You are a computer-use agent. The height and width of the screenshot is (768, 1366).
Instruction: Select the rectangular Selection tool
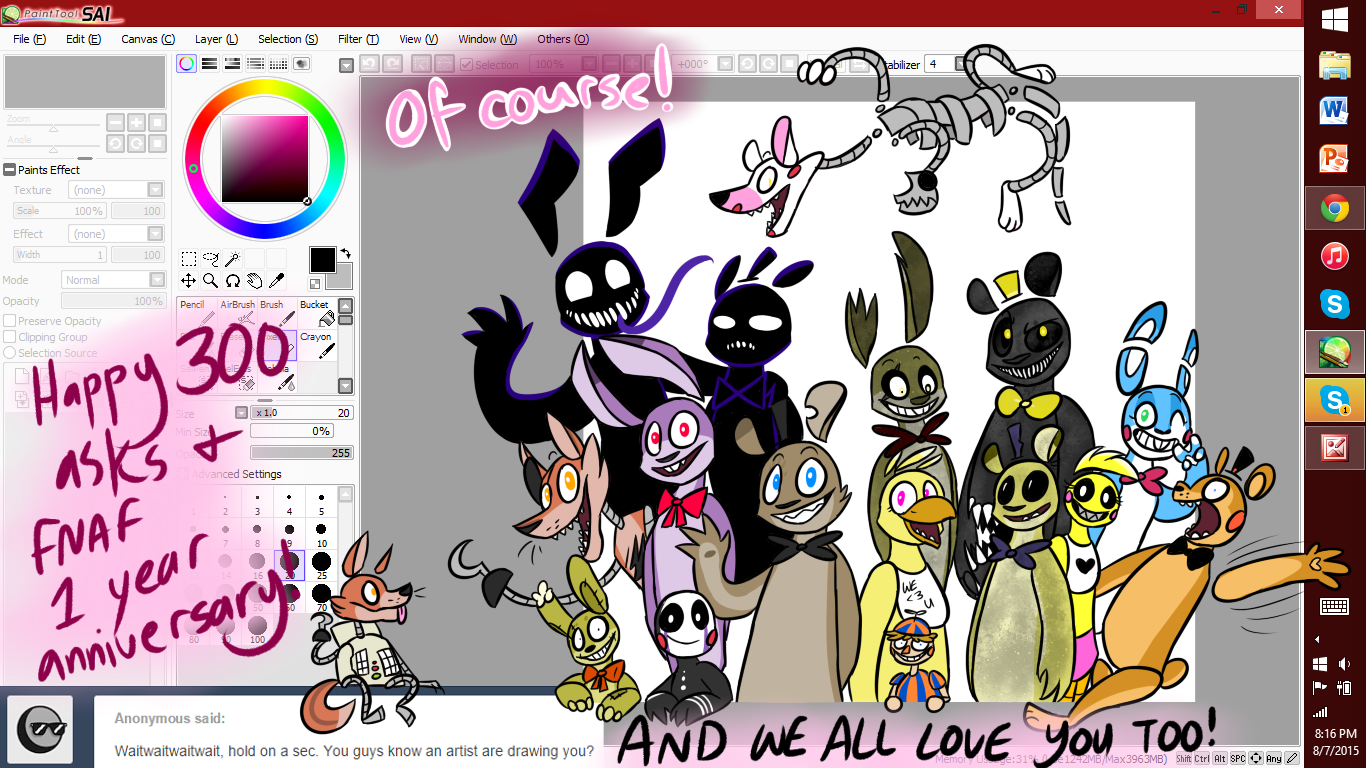188,259
